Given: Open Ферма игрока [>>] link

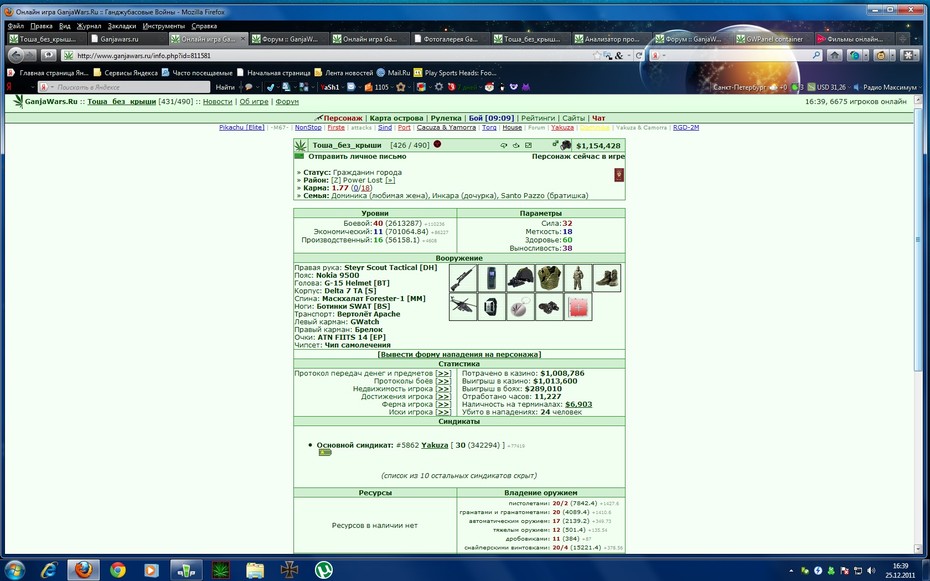Looking at the screenshot, I should [443, 404].
